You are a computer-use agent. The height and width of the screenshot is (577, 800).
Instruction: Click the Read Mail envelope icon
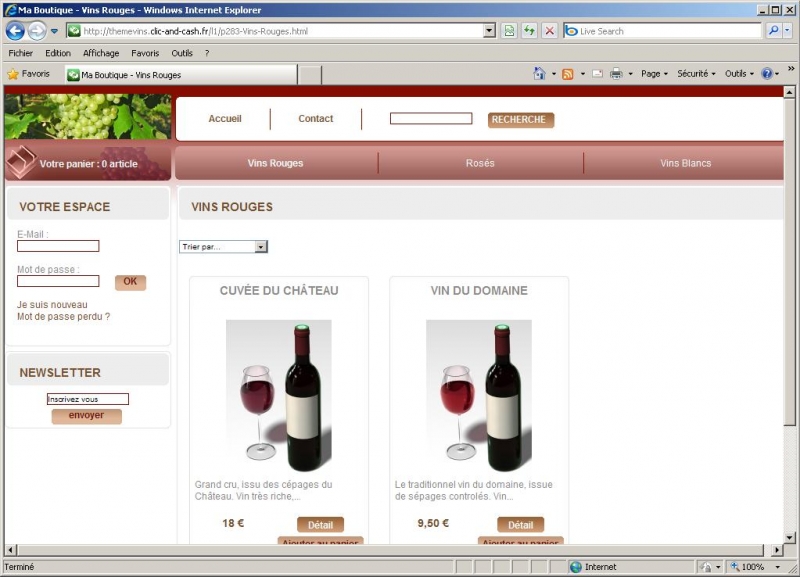pos(597,74)
